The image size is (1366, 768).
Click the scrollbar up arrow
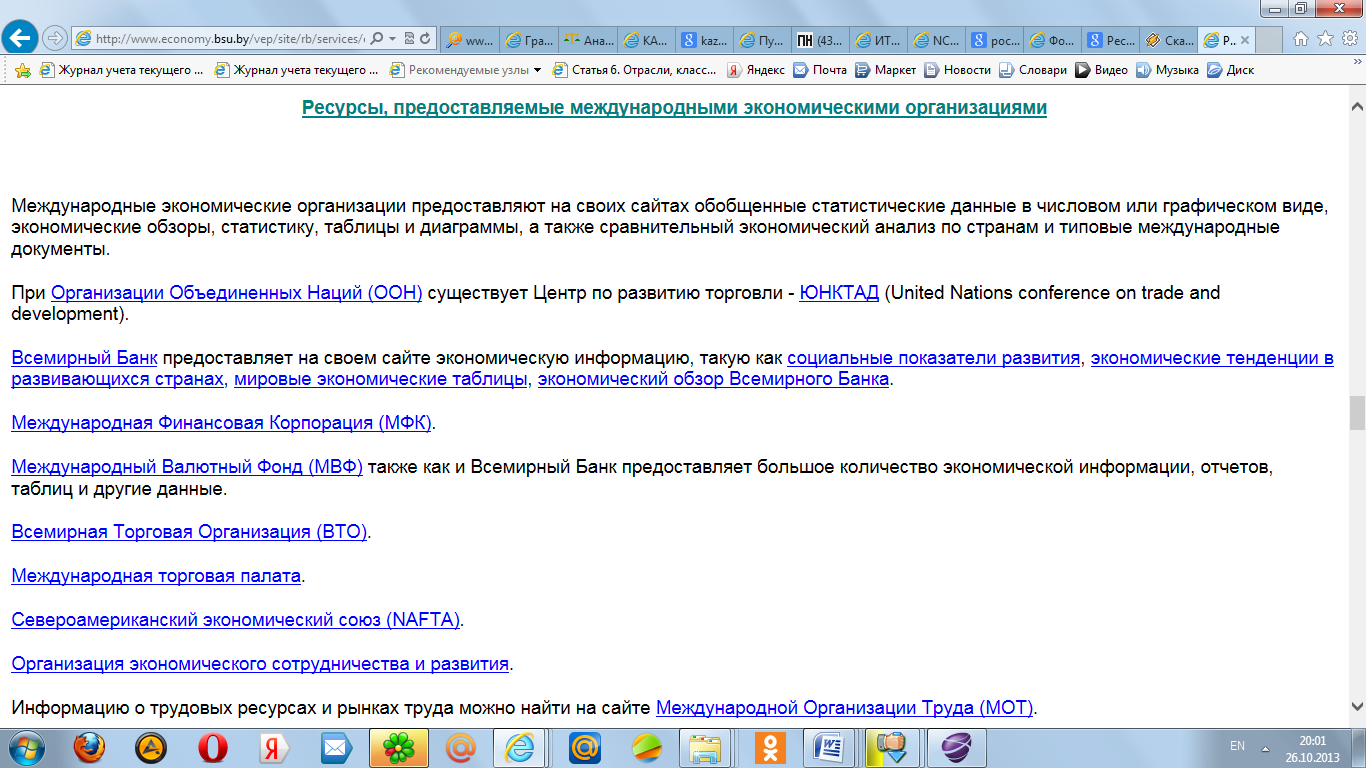click(1357, 105)
